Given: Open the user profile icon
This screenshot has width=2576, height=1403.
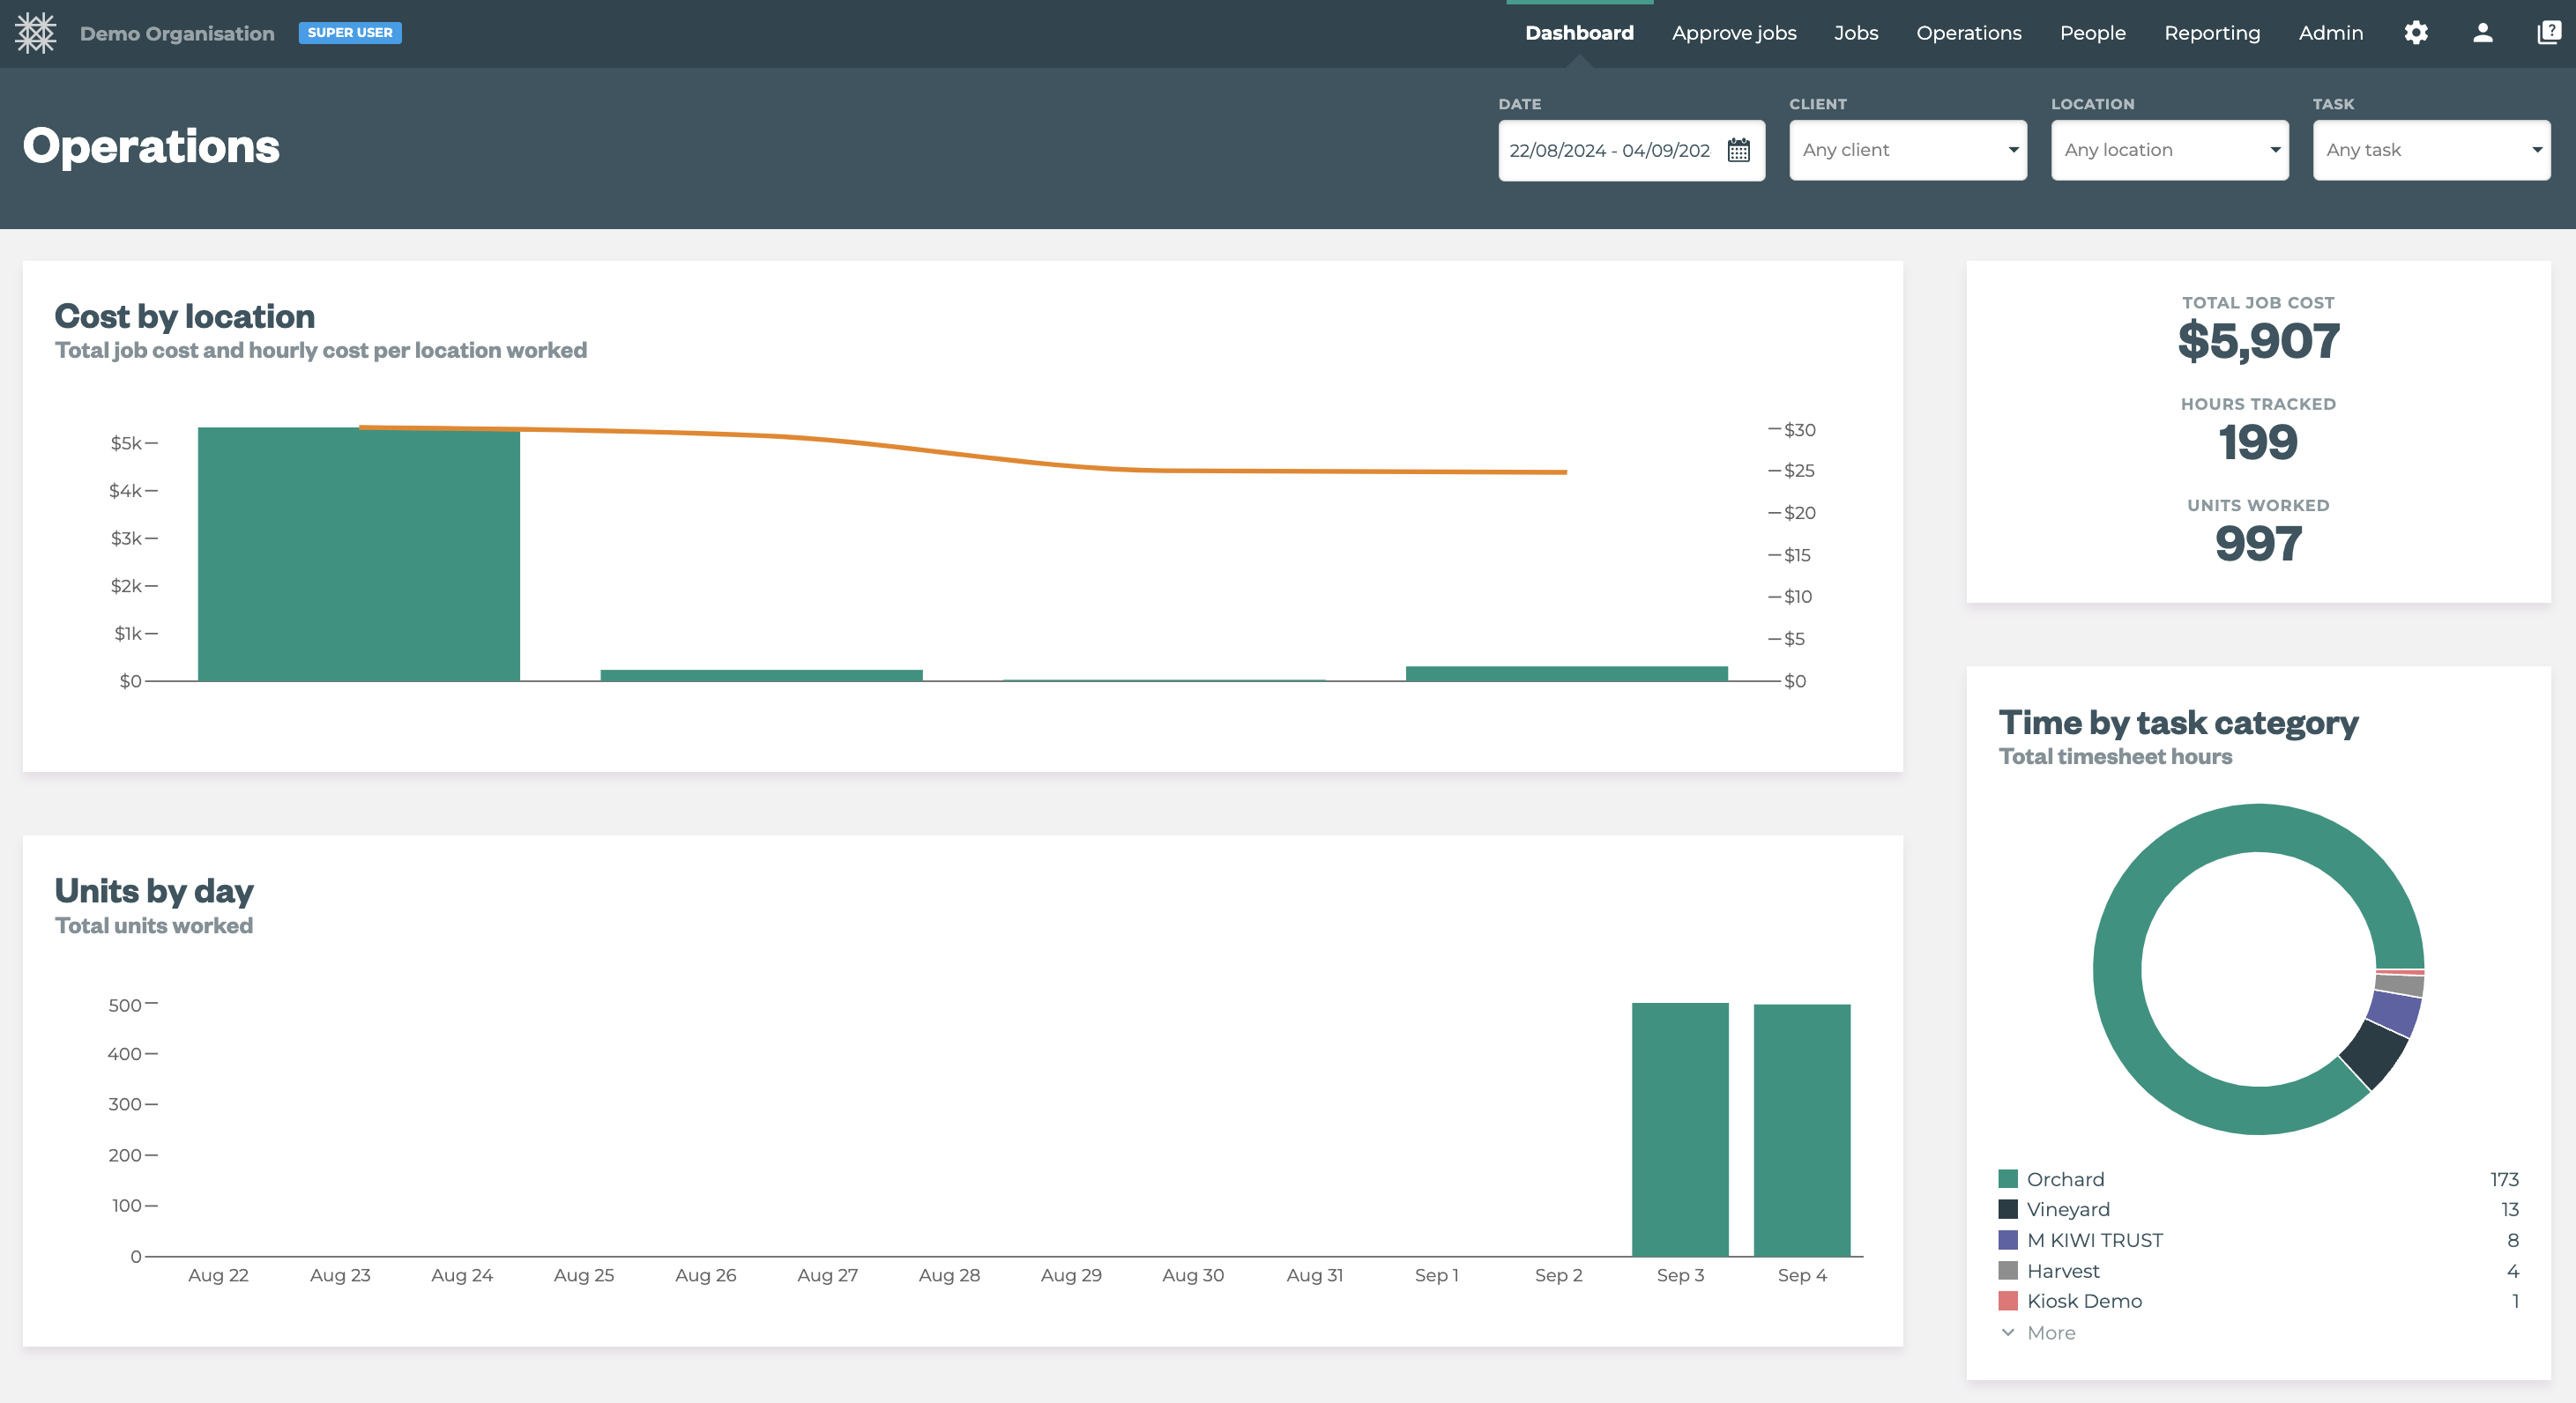Looking at the screenshot, I should (2482, 33).
